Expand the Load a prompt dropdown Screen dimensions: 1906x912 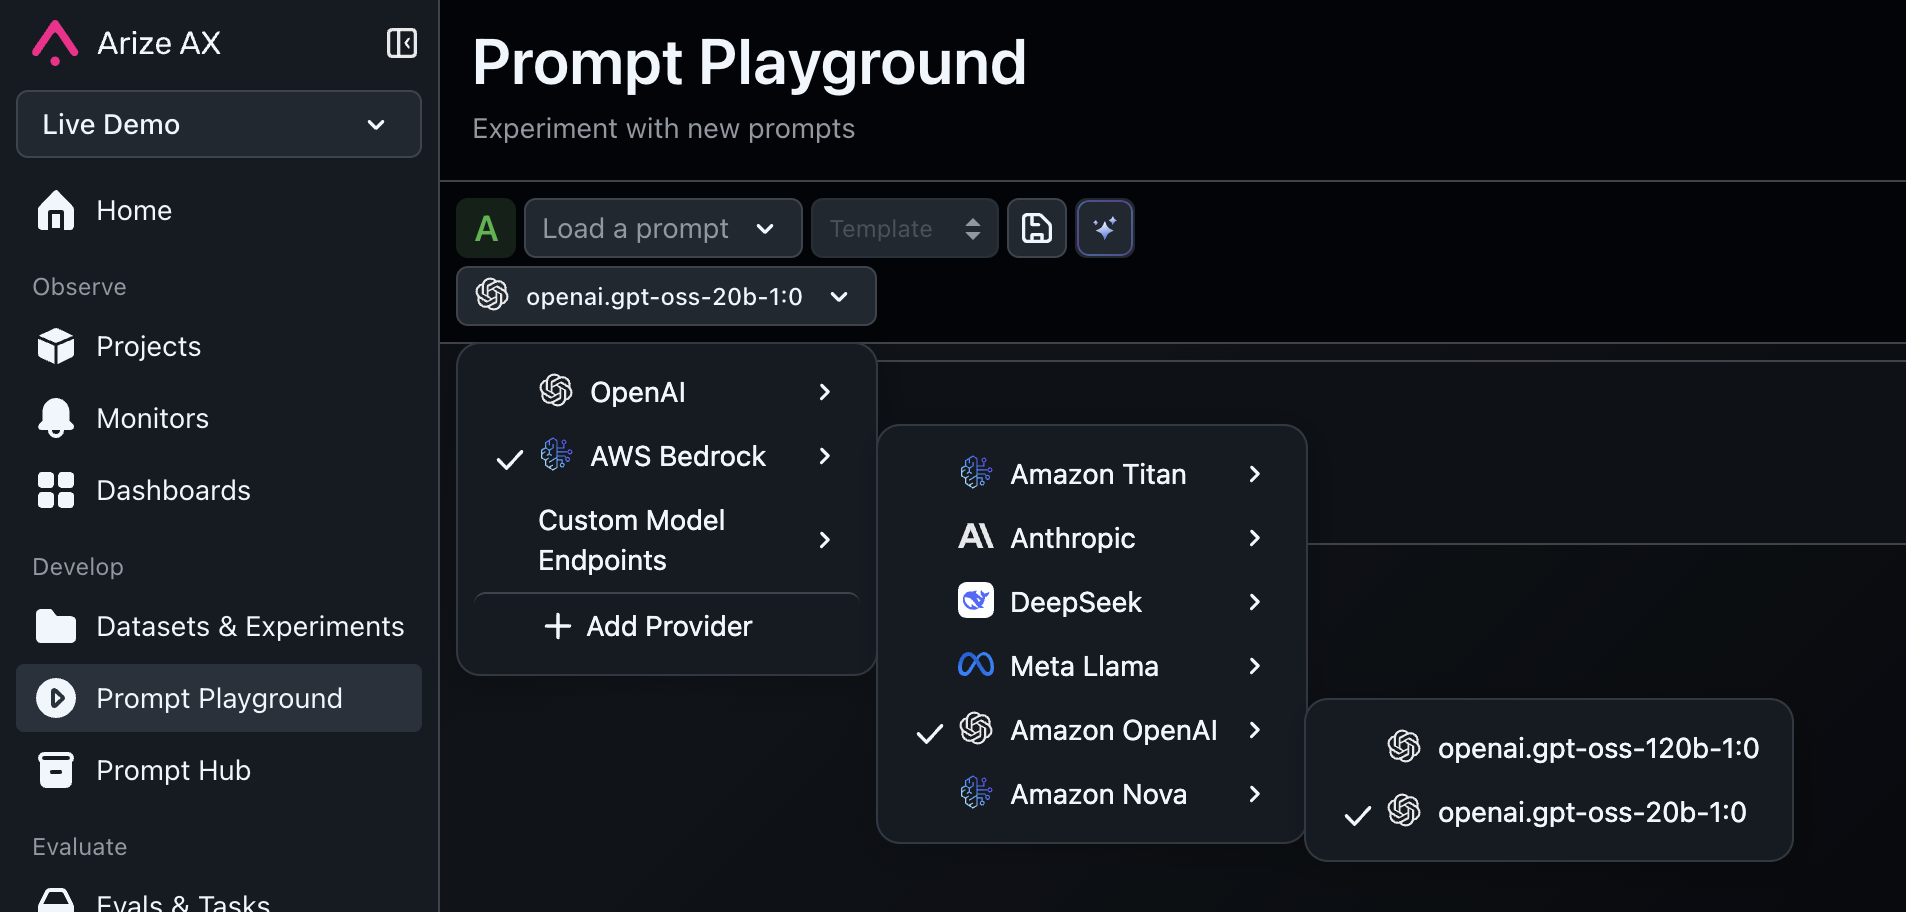(x=662, y=228)
